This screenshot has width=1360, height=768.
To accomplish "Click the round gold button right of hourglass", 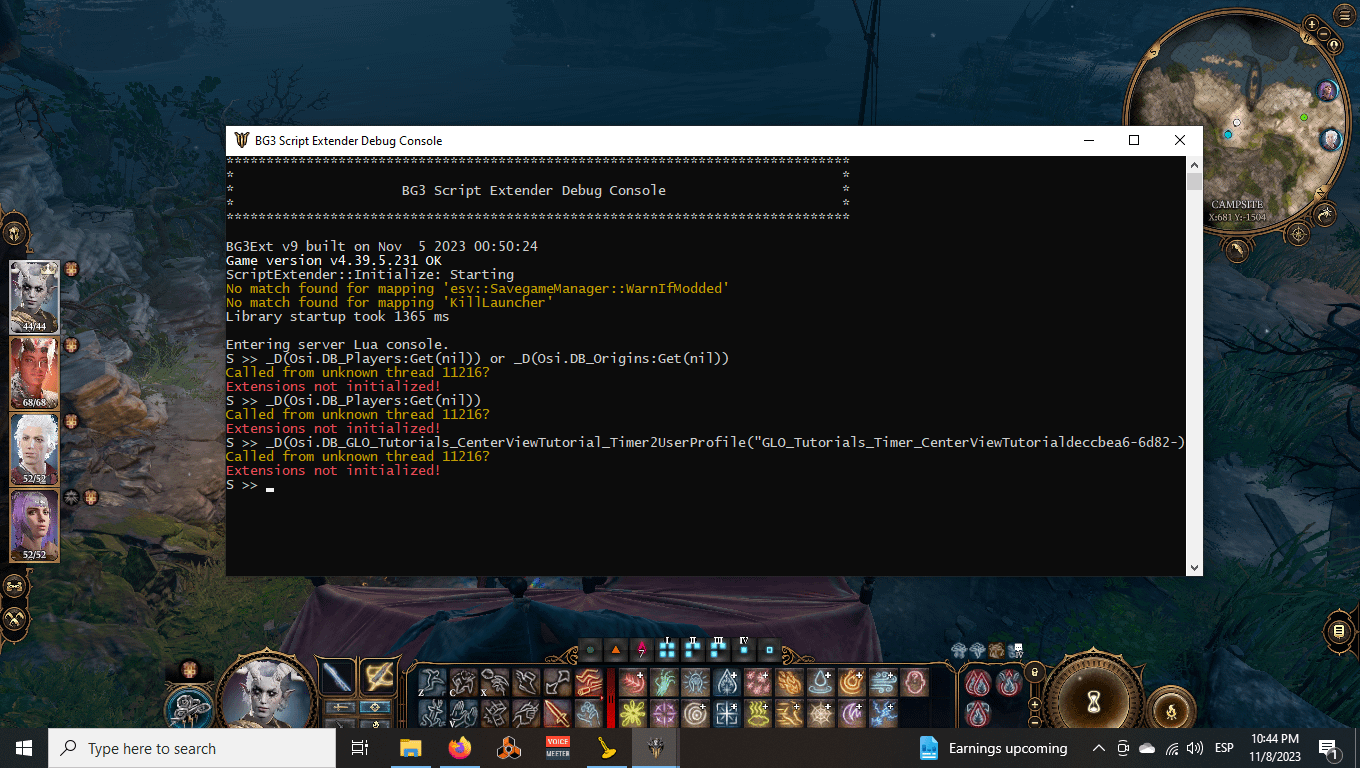I will click(x=1171, y=712).
